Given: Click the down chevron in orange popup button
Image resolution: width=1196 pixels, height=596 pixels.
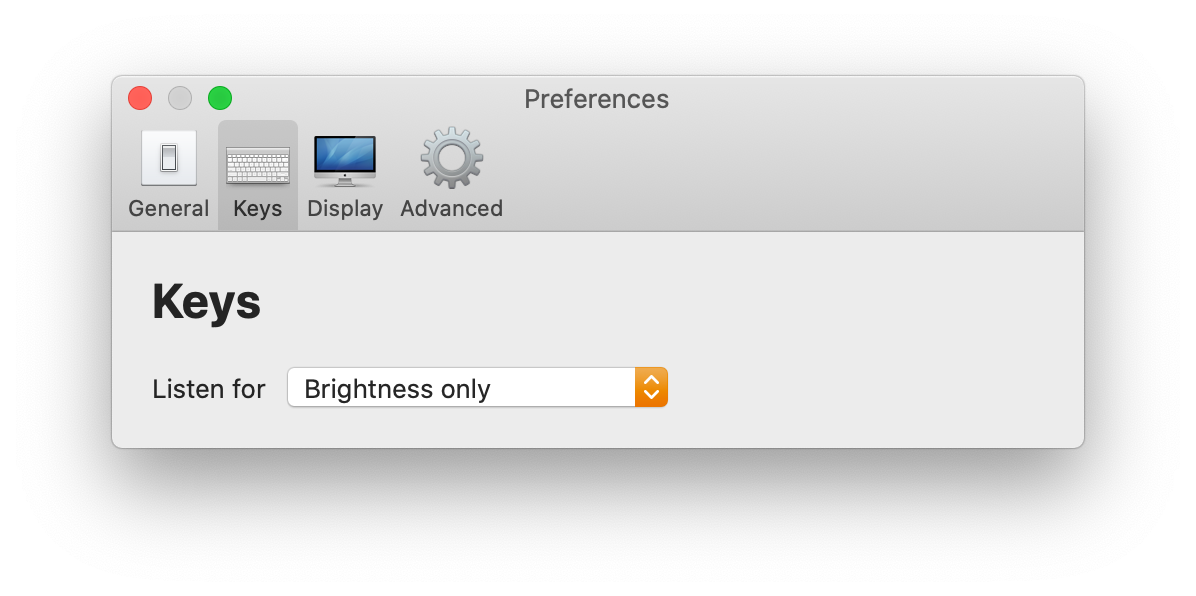Looking at the screenshot, I should coord(651,396).
